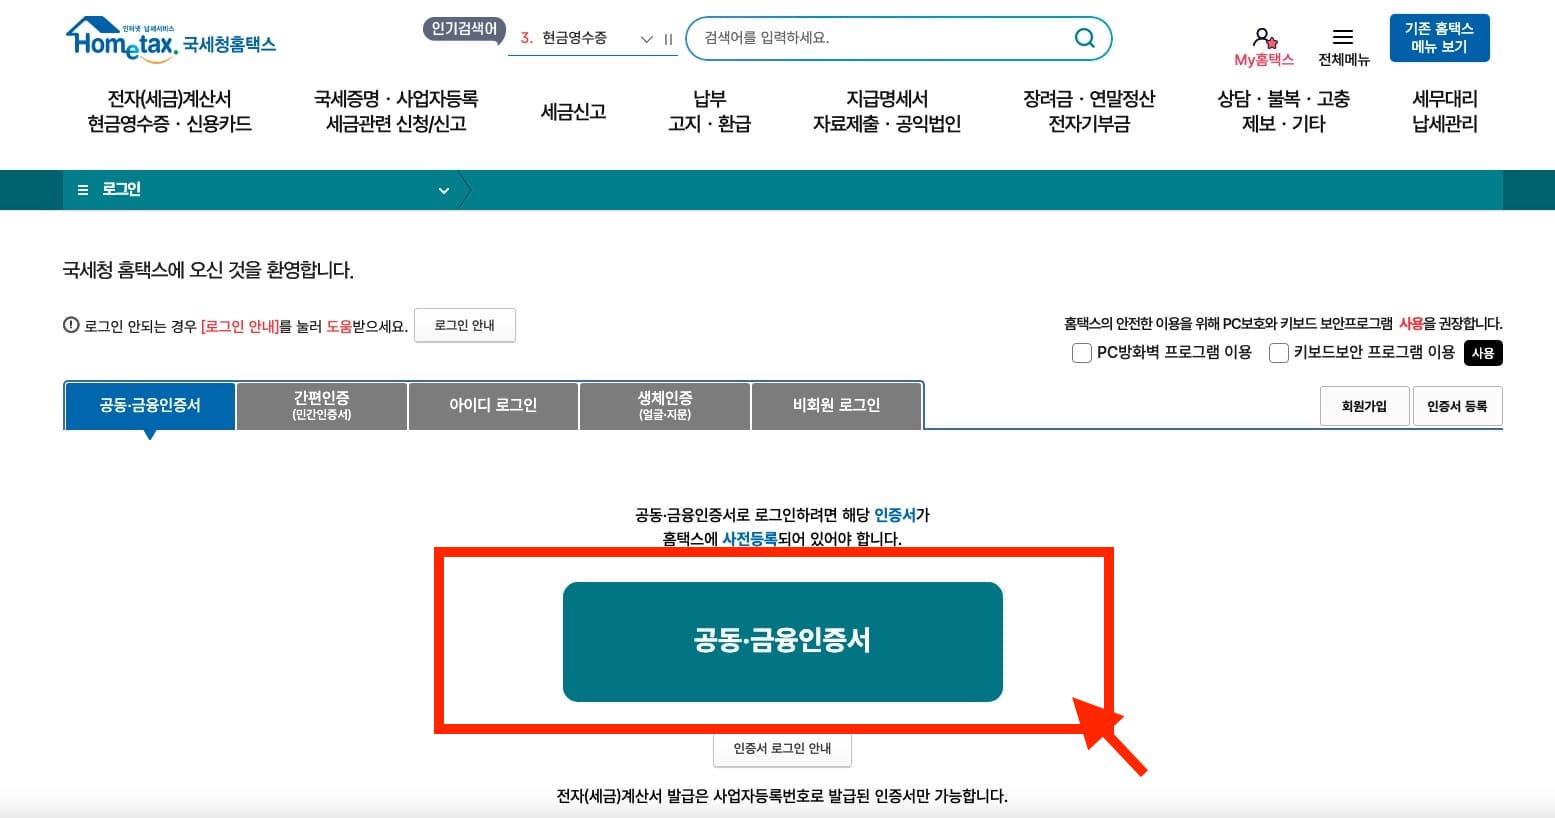Click the list icon beside 로그인 breadcrumb
Screen dimensions: 1555x818
coord(83,189)
